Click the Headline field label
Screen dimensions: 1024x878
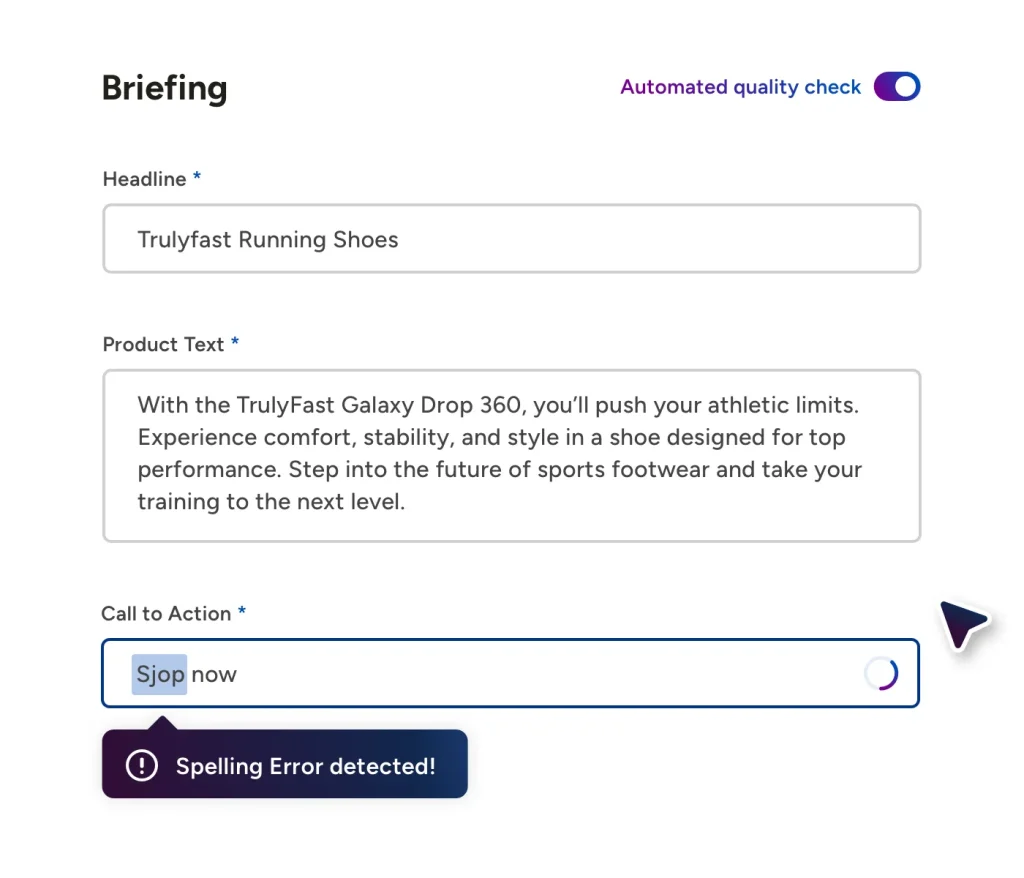coord(144,179)
